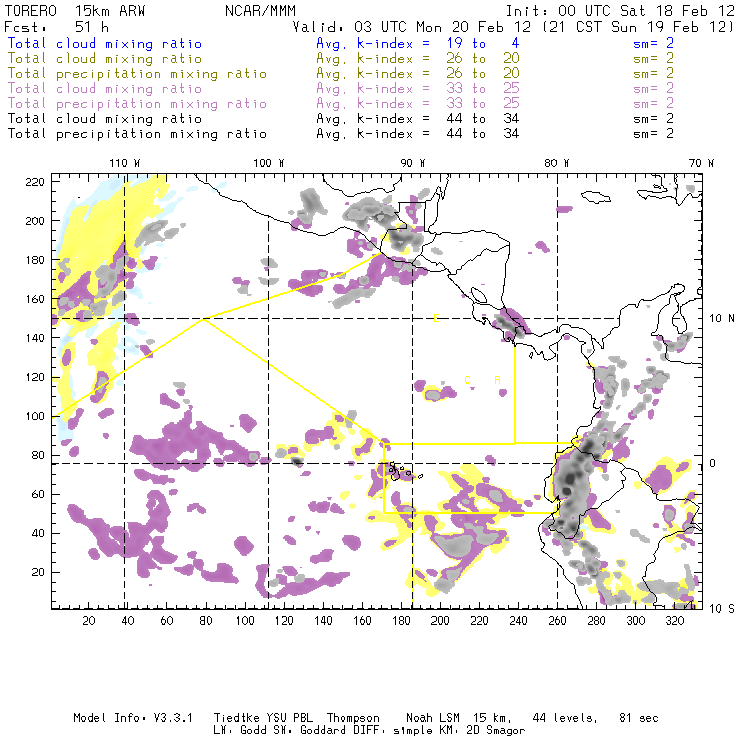740x740 pixels.
Task: Click the 'DIFF: simple' diffusion text
Action: [x=391, y=731]
